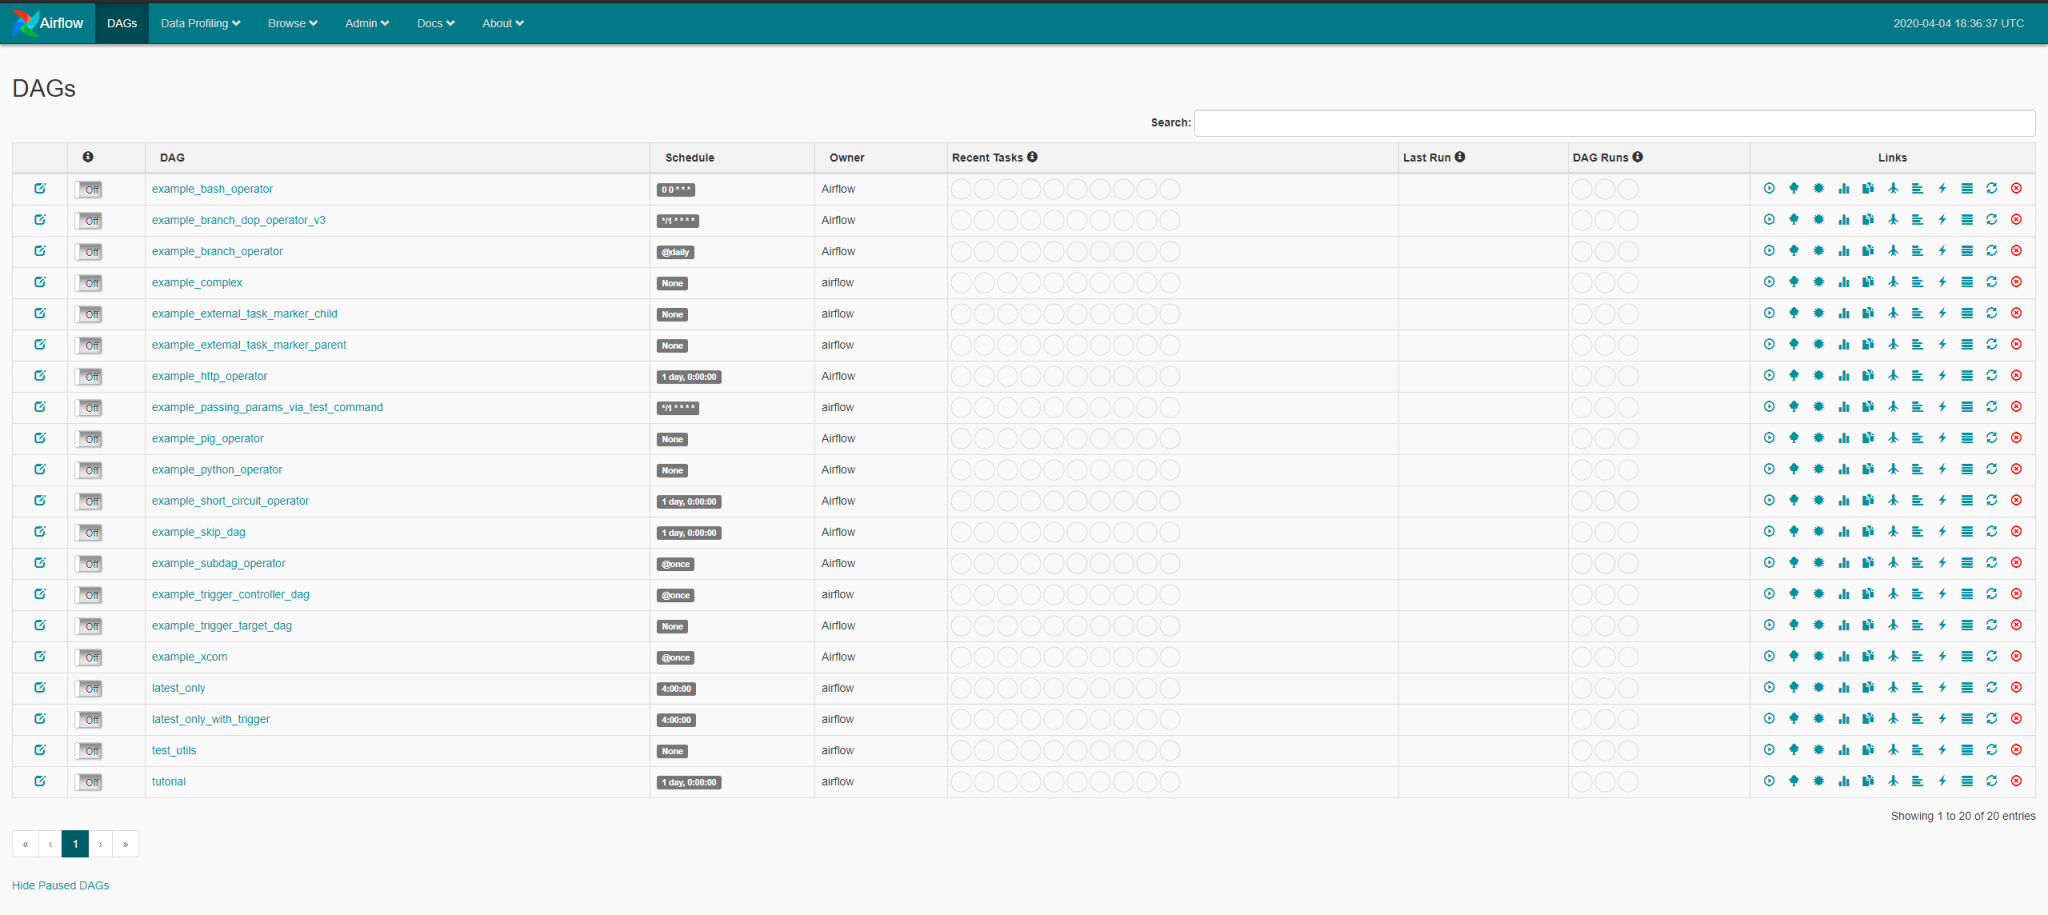This screenshot has height=915, width=2048.
Task: Open Graph View for example_python_operator
Action: click(1818, 469)
